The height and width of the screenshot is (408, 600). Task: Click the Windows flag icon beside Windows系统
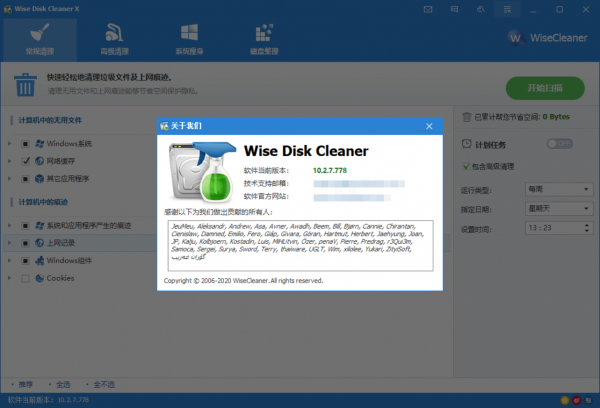[x=39, y=144]
